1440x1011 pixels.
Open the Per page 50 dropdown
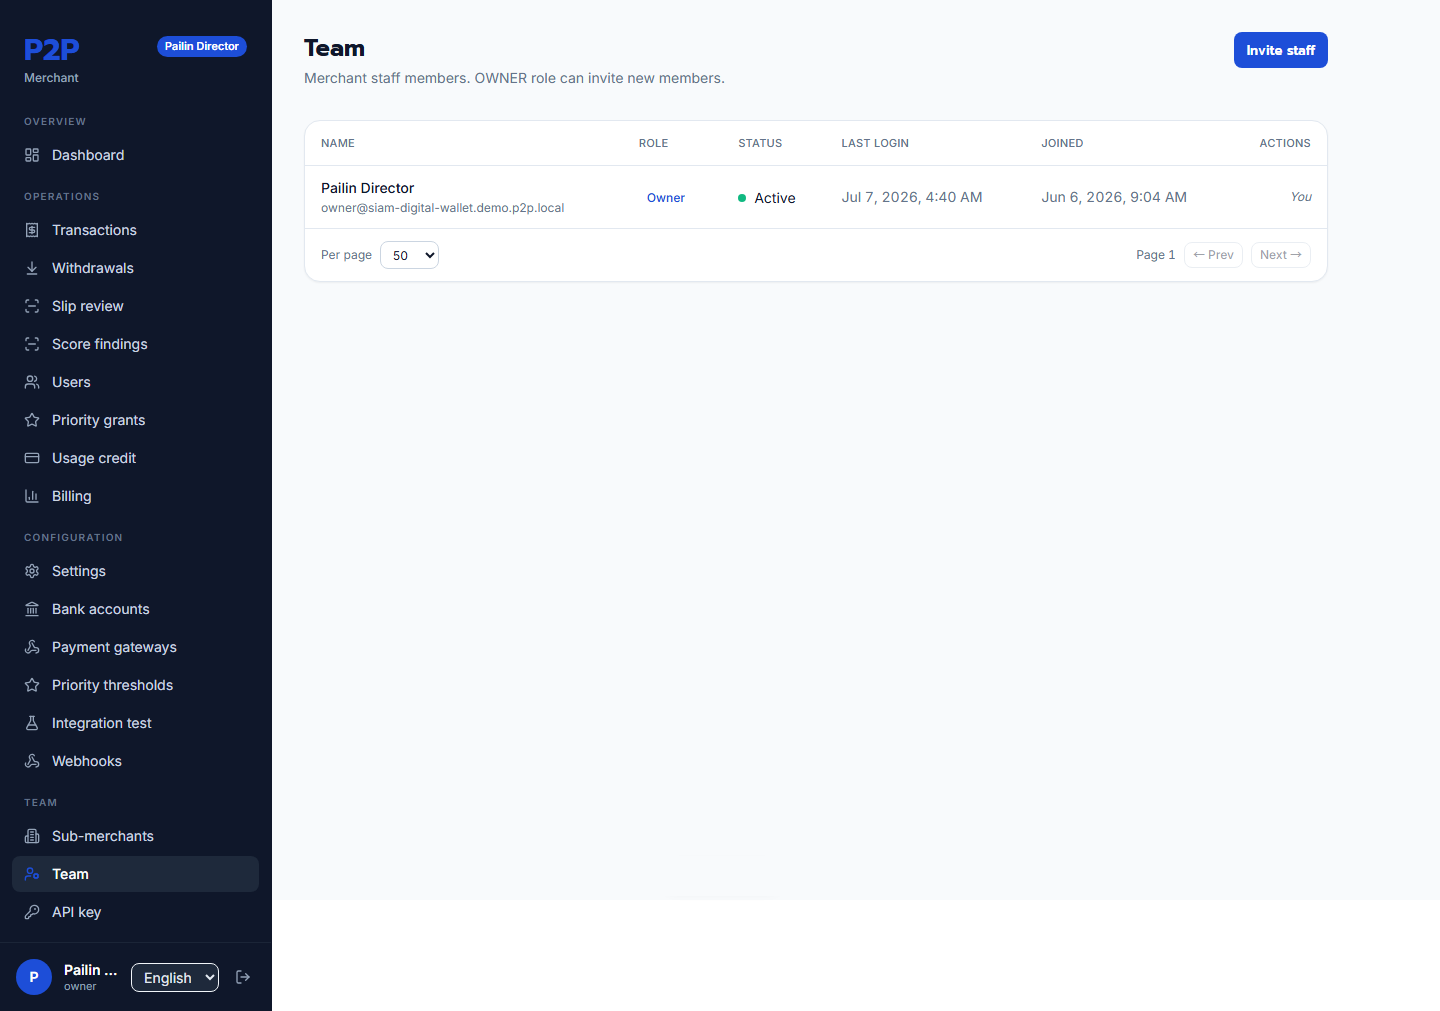coord(409,255)
